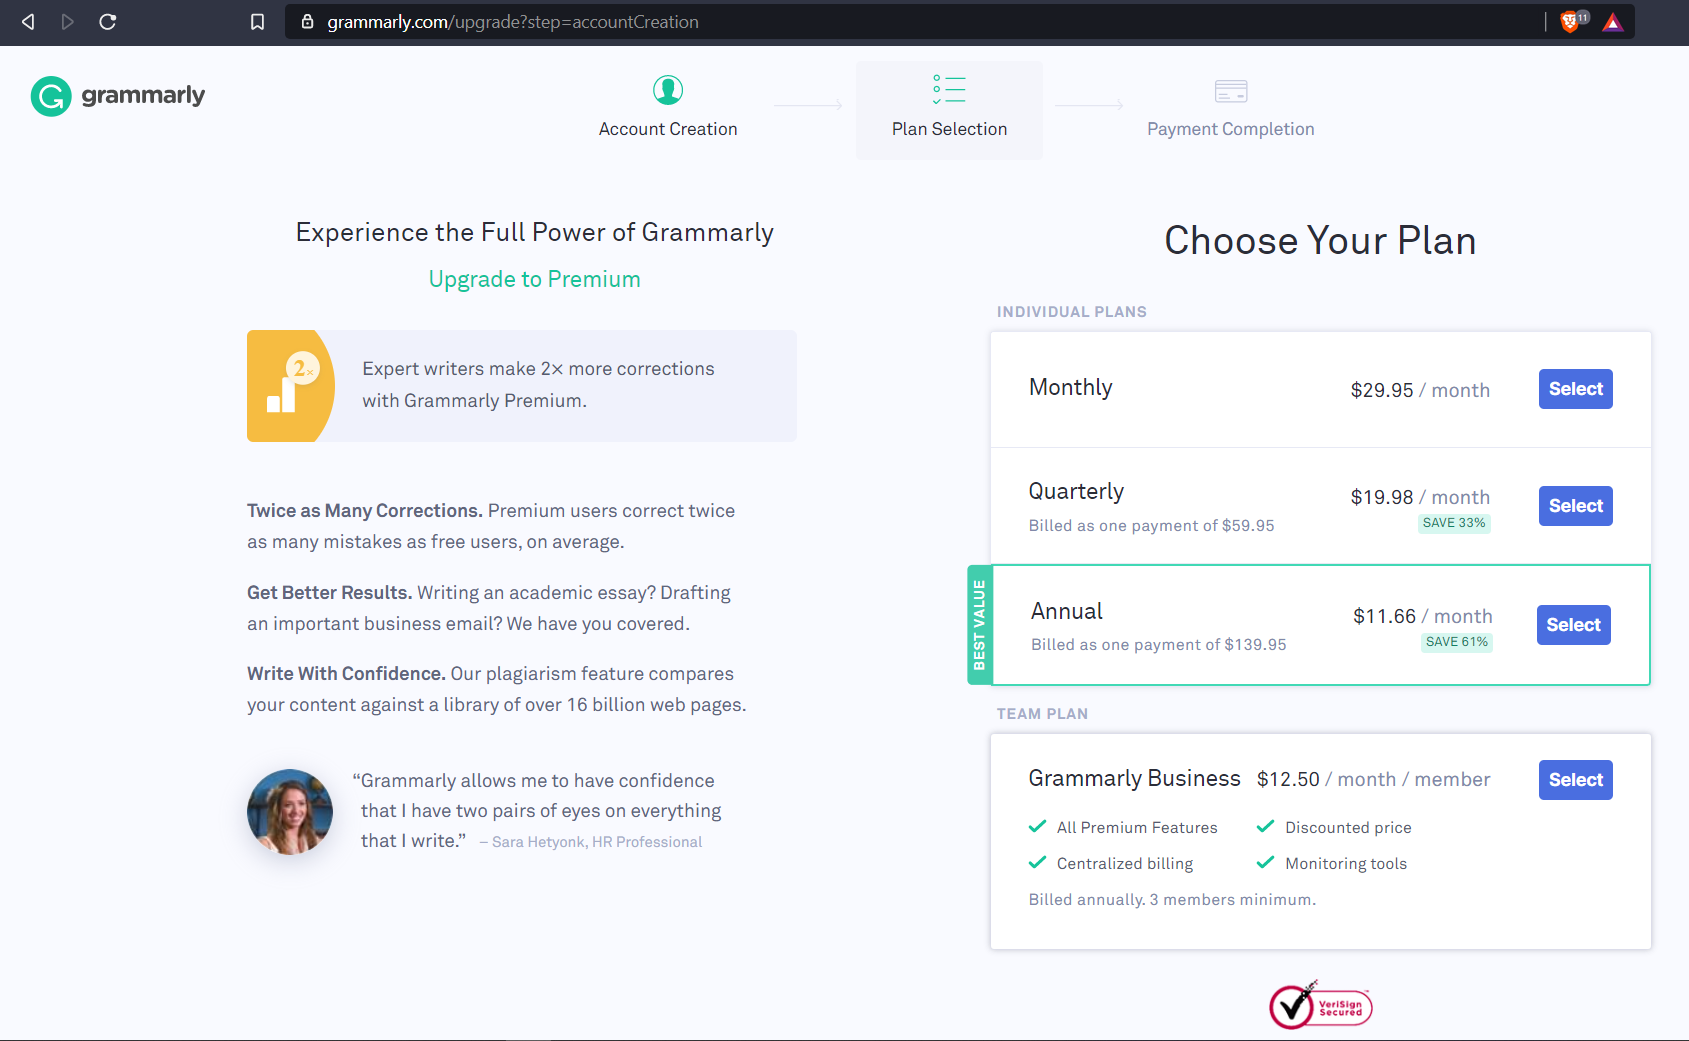The width and height of the screenshot is (1689, 1041).
Task: Click the $29.95 / month price
Action: coord(1420,390)
